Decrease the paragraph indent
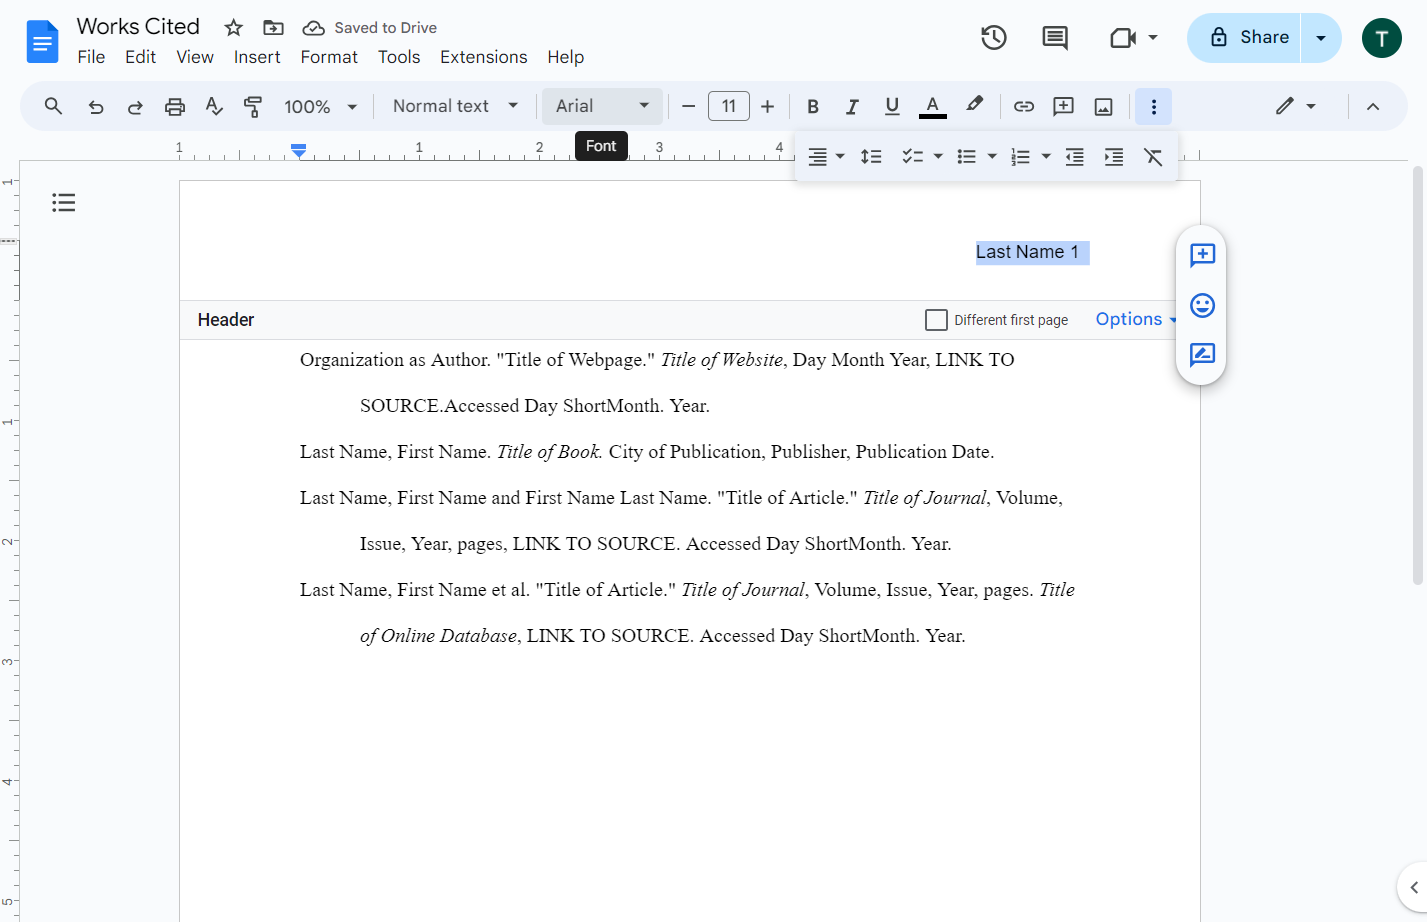The image size is (1427, 922). point(1075,157)
